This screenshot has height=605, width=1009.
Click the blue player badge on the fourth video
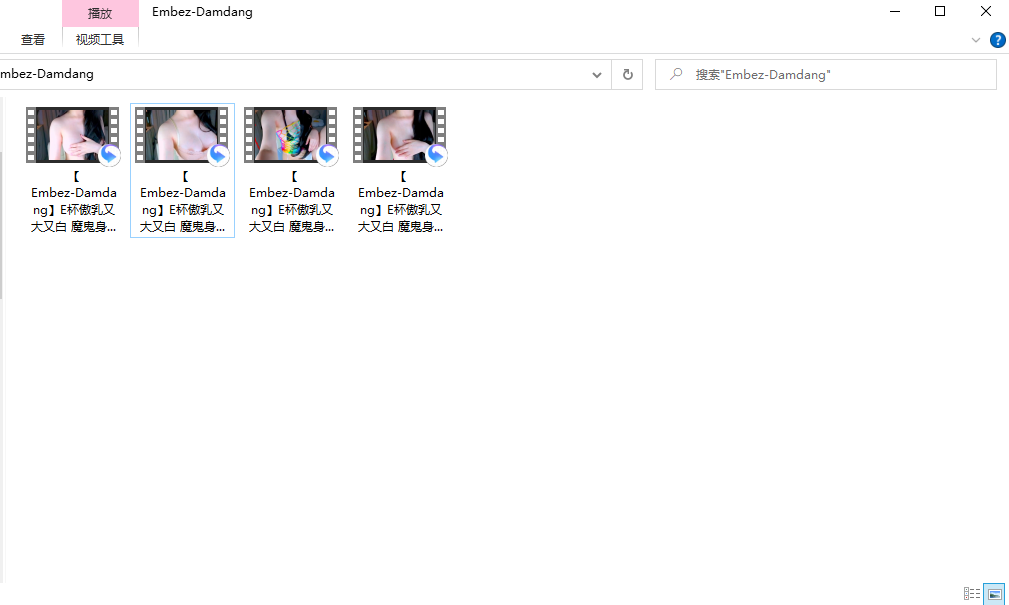pyautogui.click(x=436, y=155)
